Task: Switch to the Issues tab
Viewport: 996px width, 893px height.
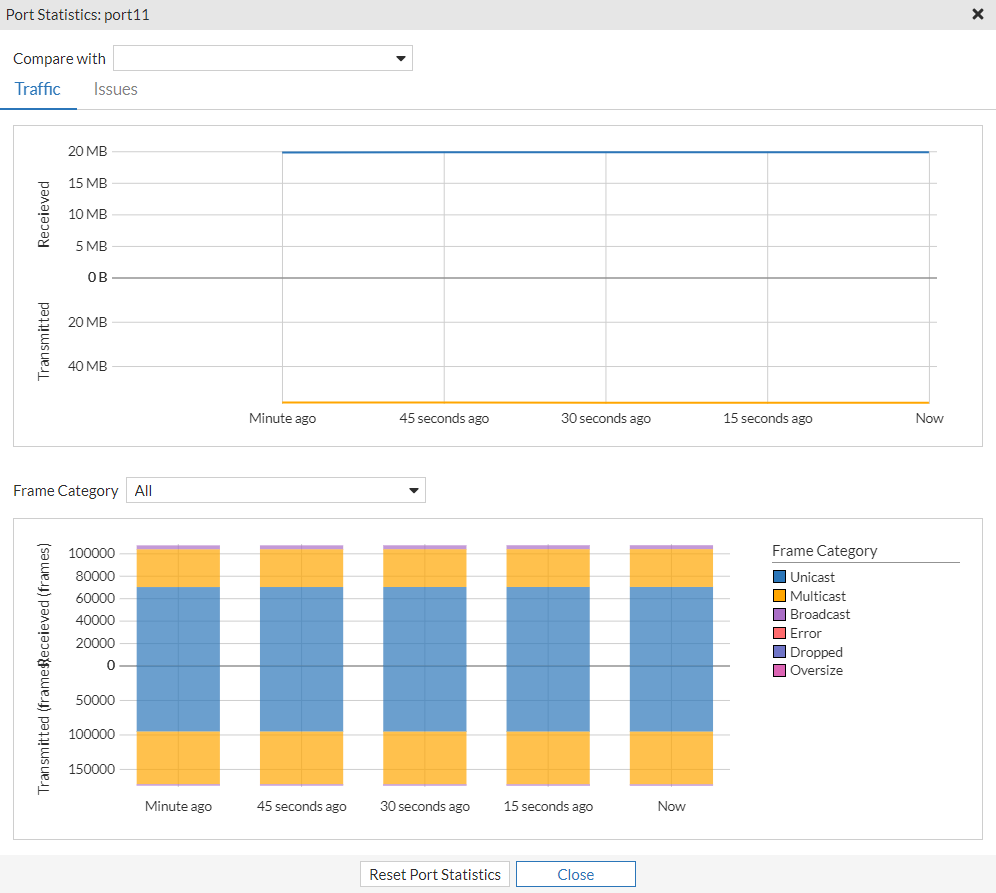Action: click(x=116, y=89)
